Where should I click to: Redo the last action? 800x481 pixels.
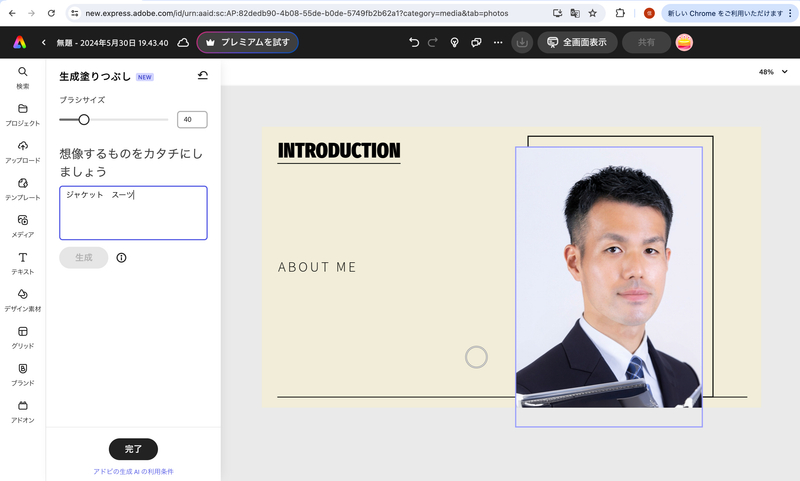click(433, 42)
